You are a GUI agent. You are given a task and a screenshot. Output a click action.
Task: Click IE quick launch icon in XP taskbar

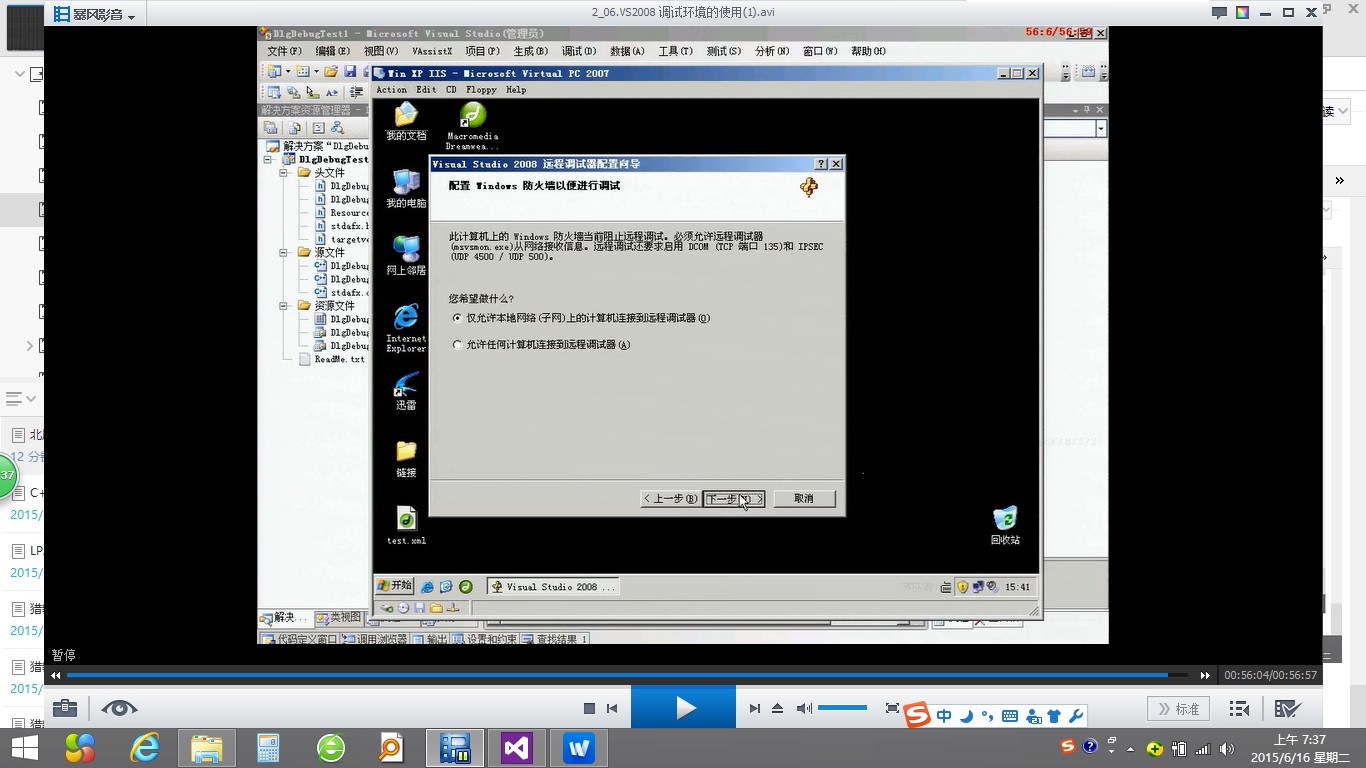(x=428, y=587)
